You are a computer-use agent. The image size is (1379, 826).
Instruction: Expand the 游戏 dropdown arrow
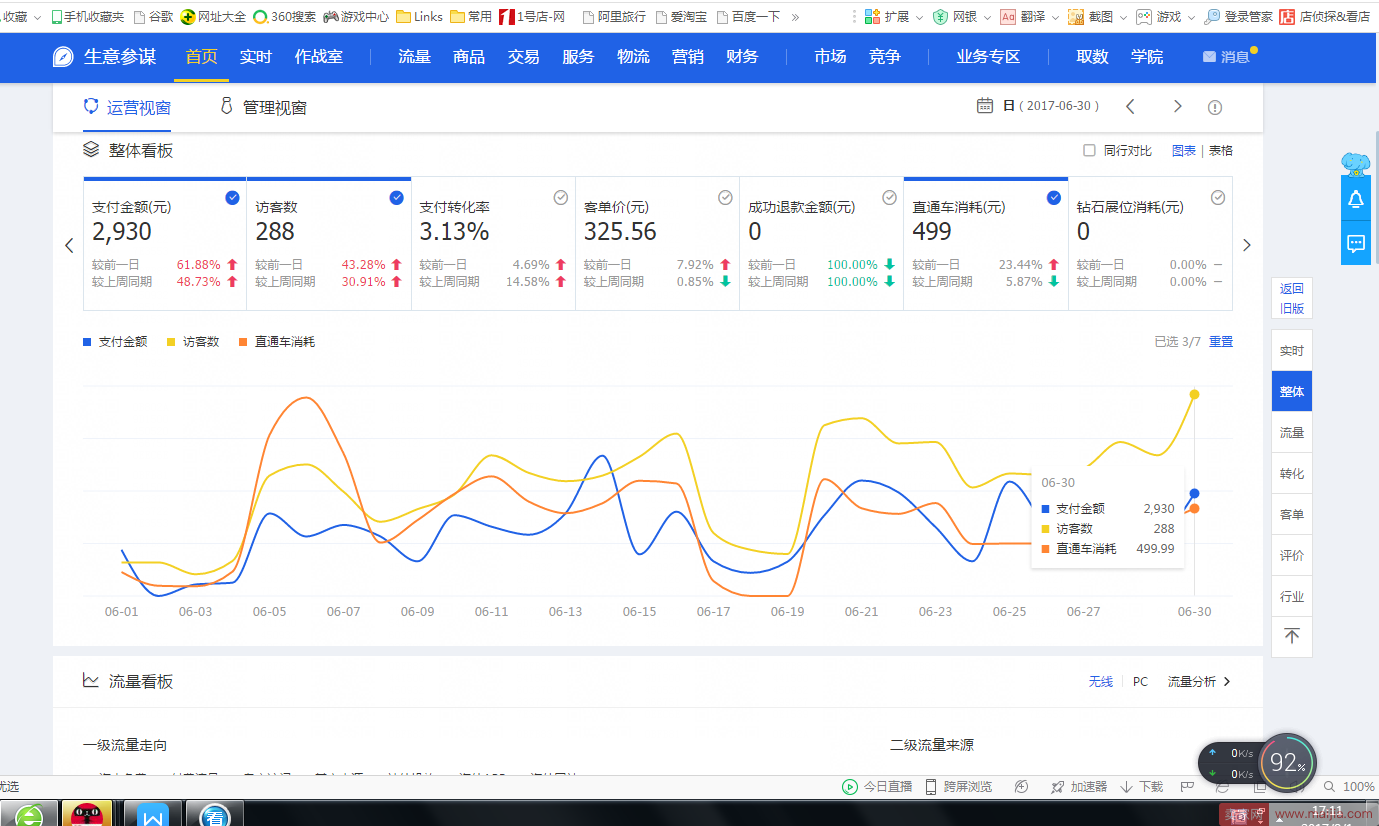[x=1190, y=17]
